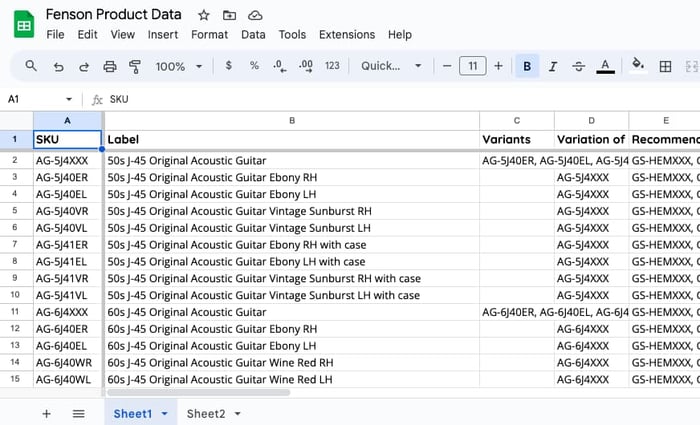Open more number formats (123)
700x425 pixels.
tap(332, 66)
